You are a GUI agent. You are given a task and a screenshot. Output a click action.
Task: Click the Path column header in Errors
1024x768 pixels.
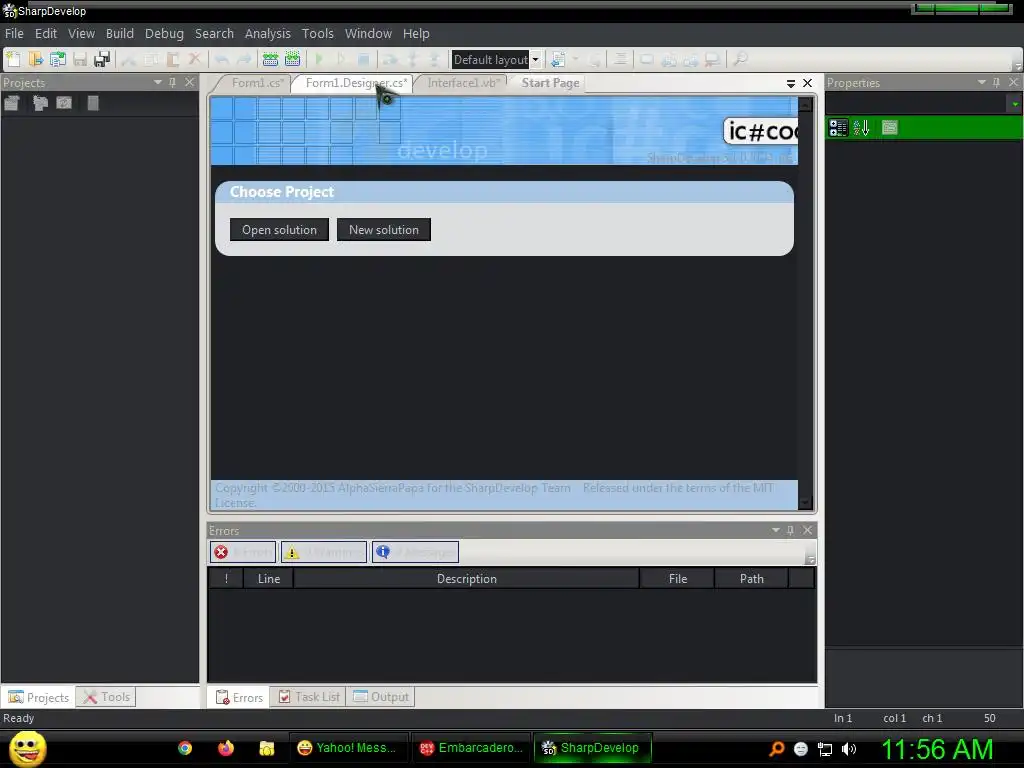point(752,579)
